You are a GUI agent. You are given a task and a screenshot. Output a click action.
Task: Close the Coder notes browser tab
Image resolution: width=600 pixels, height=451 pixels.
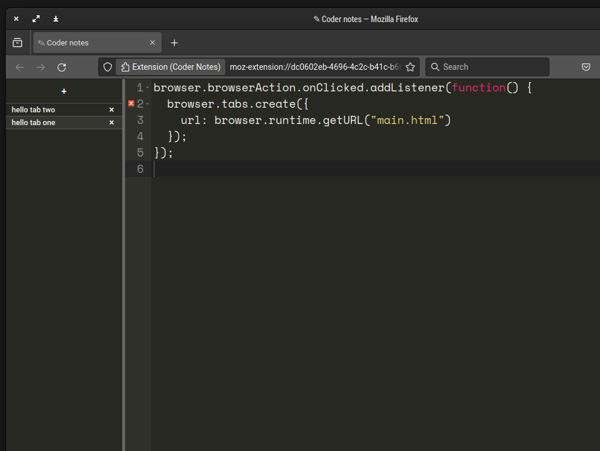click(152, 42)
